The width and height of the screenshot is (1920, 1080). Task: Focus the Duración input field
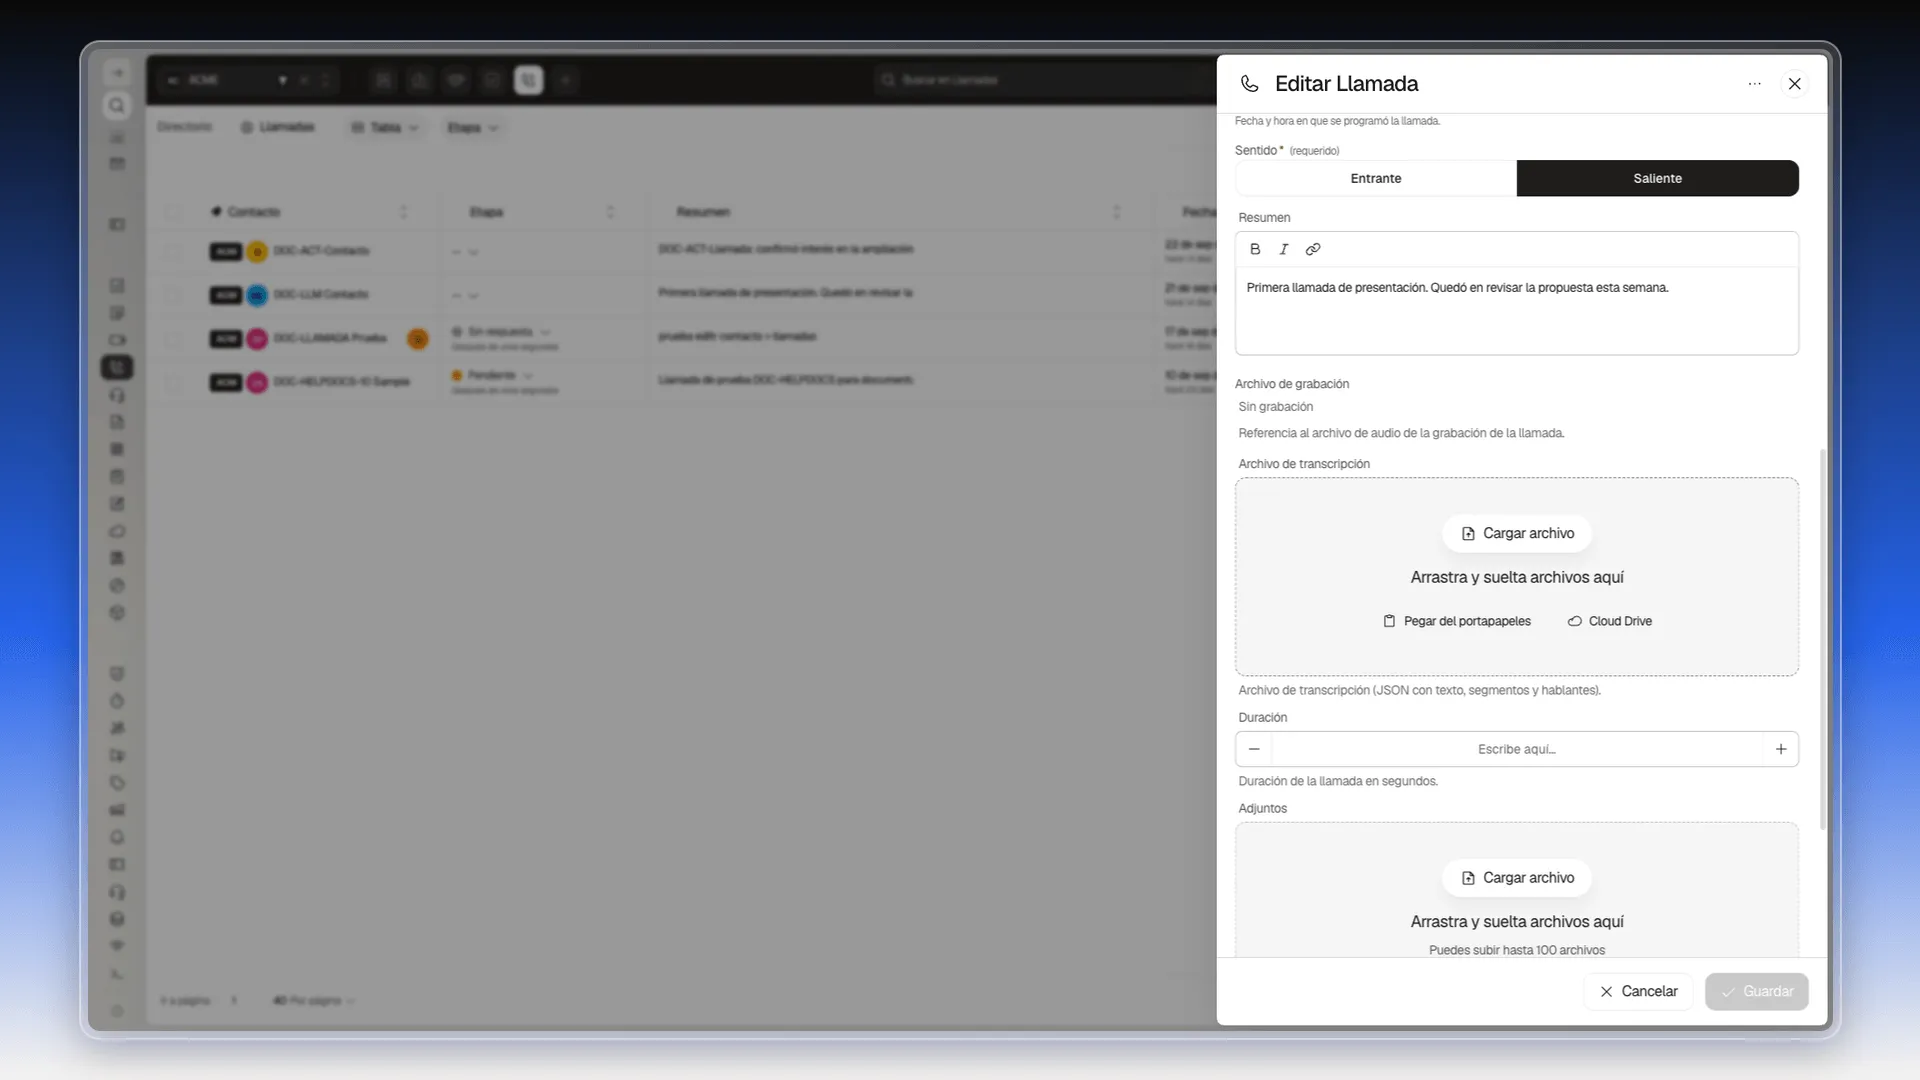(x=1517, y=749)
